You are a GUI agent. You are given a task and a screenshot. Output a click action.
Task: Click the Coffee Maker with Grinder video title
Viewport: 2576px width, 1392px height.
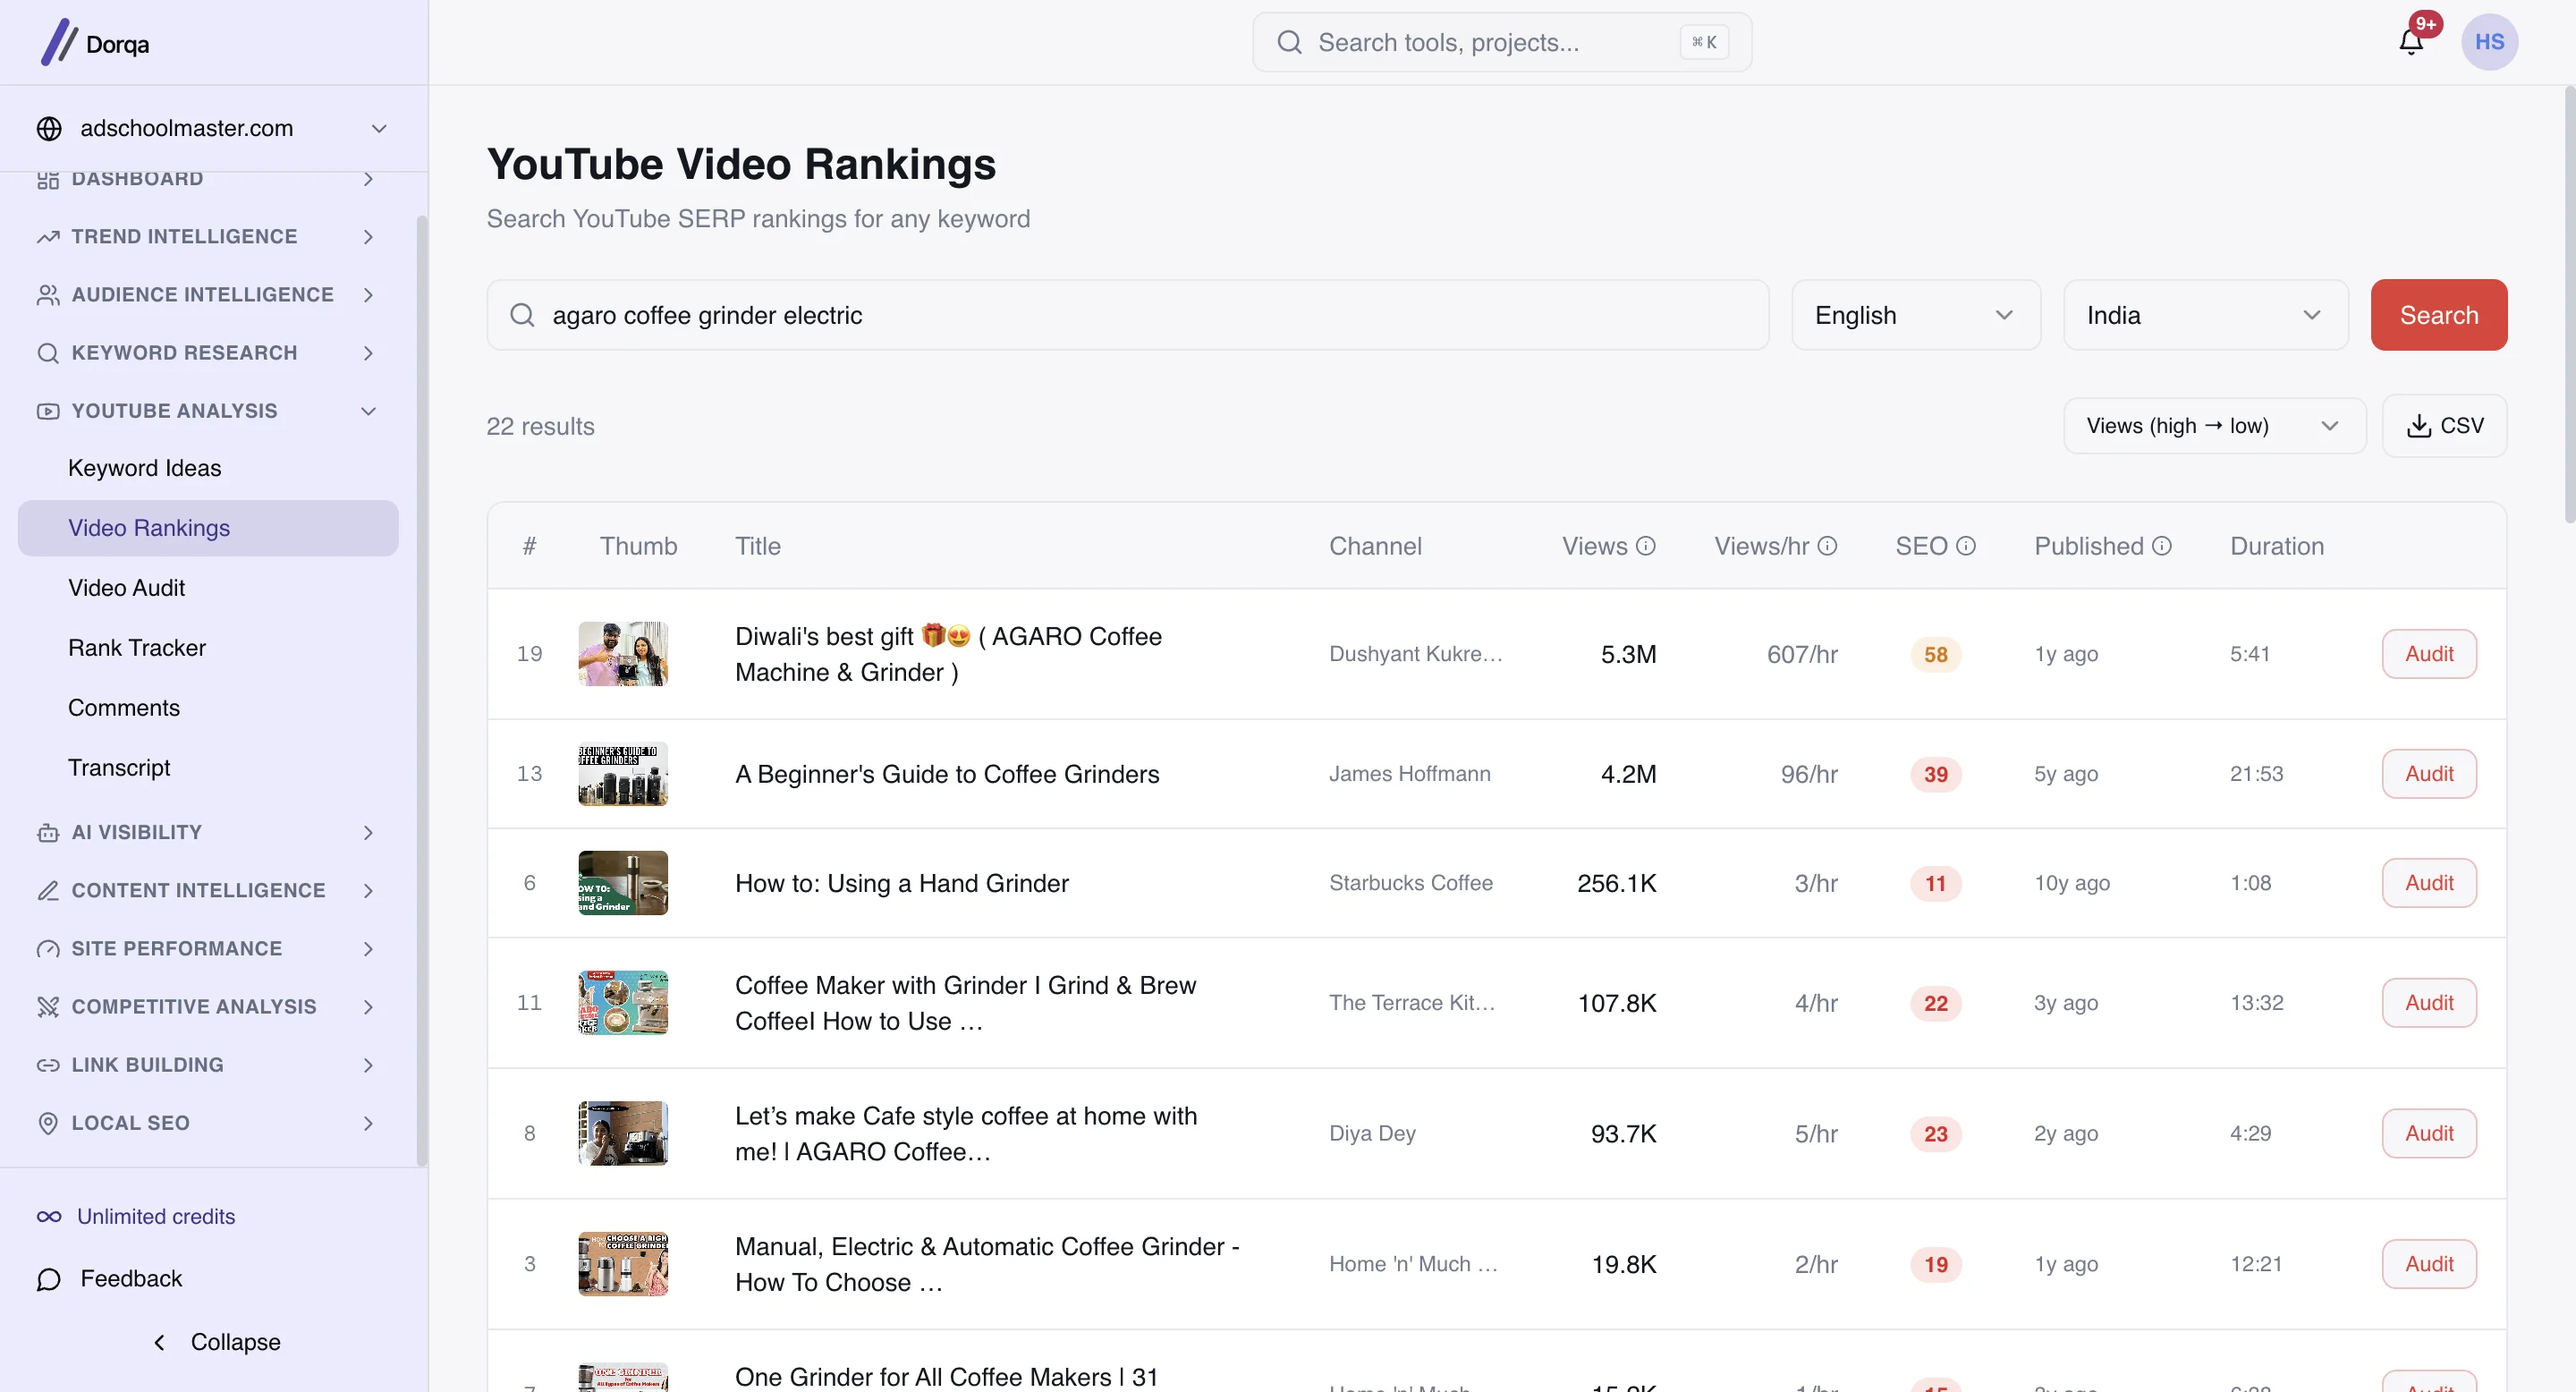pos(965,1003)
